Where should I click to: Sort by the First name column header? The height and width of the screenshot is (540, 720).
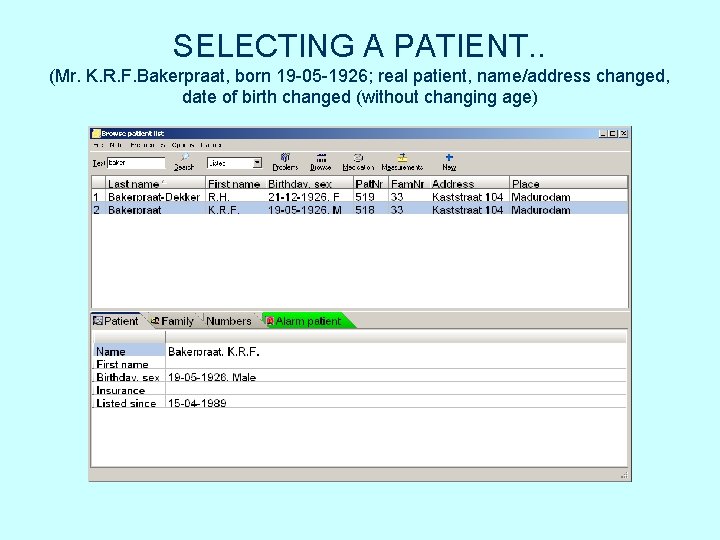click(236, 184)
